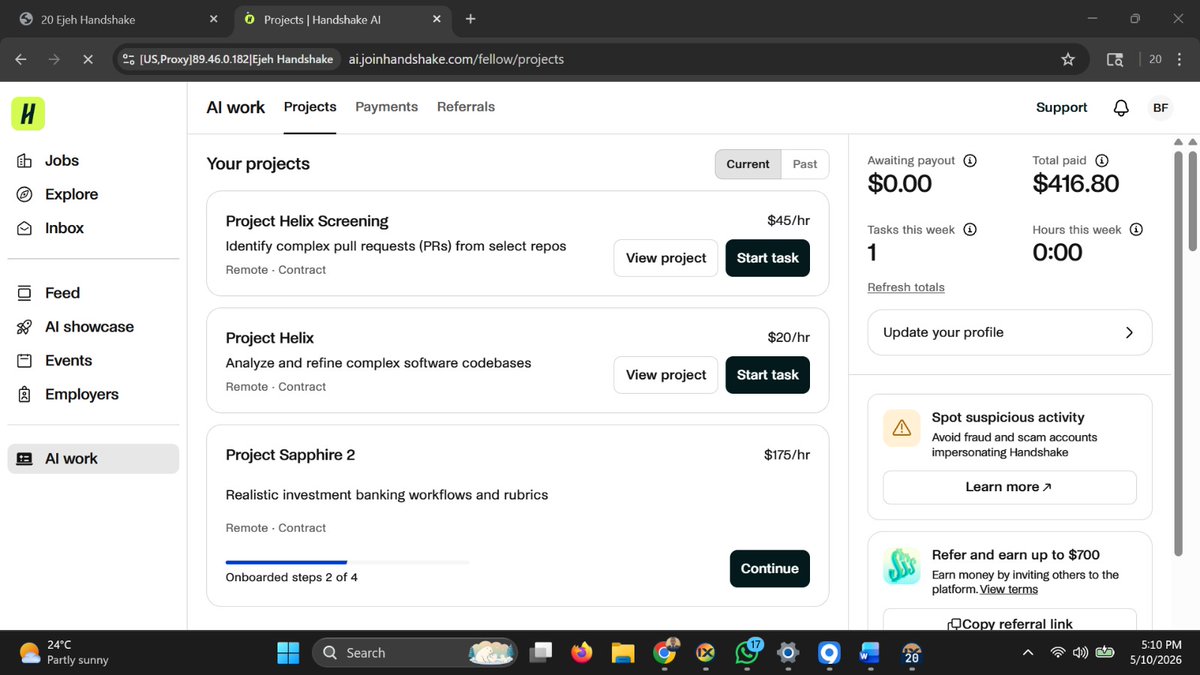This screenshot has height=675, width=1200.
Task: Open the weather widget on the taskbar
Action: click(64, 653)
